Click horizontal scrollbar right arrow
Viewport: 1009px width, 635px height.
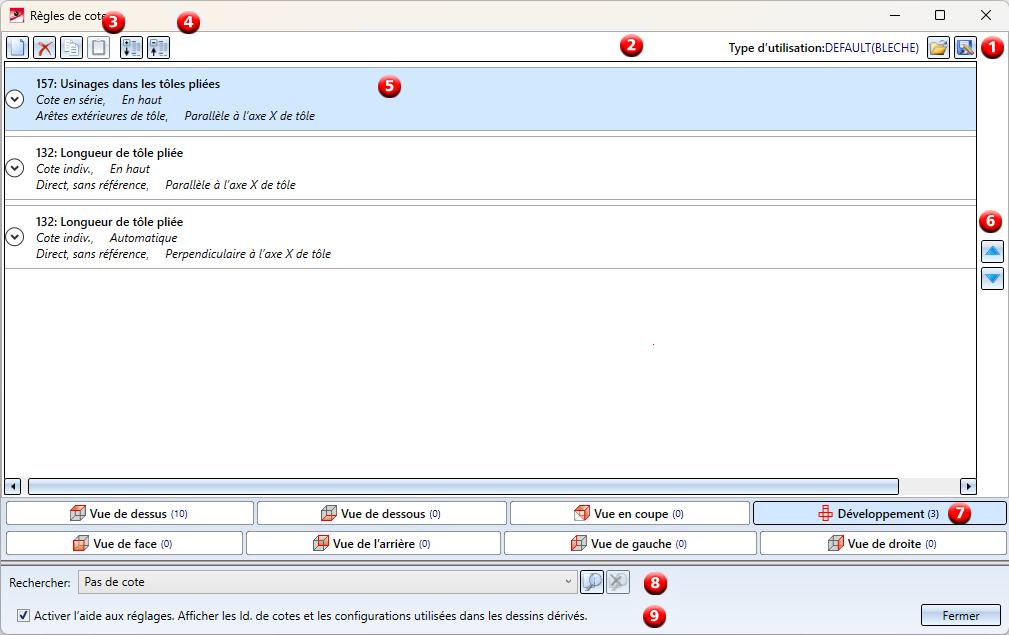click(968, 486)
